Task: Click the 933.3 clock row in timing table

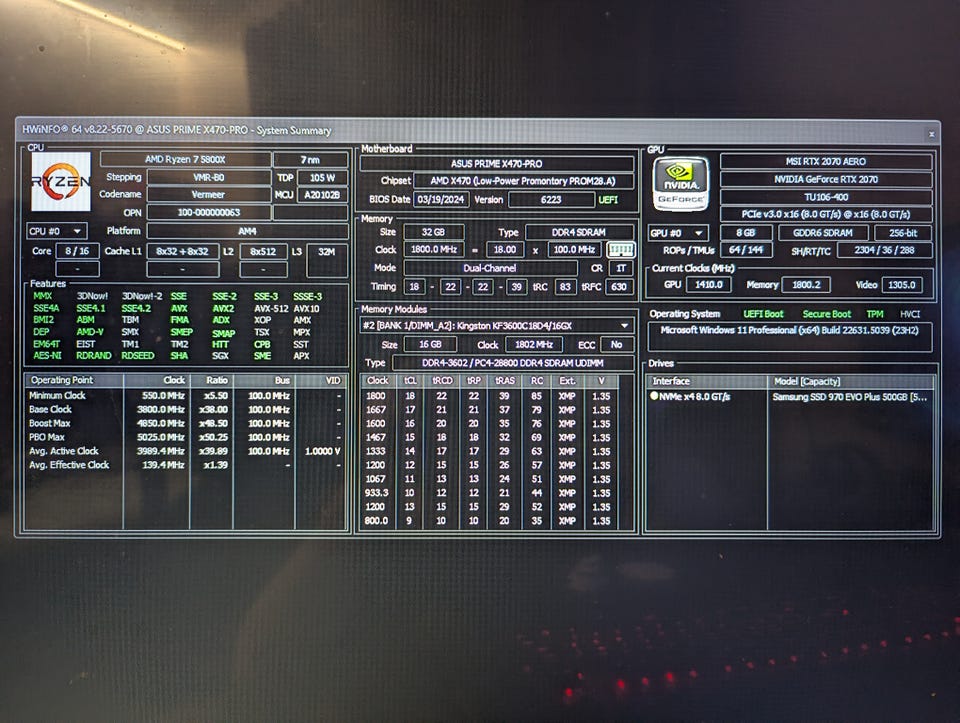Action: coord(489,493)
